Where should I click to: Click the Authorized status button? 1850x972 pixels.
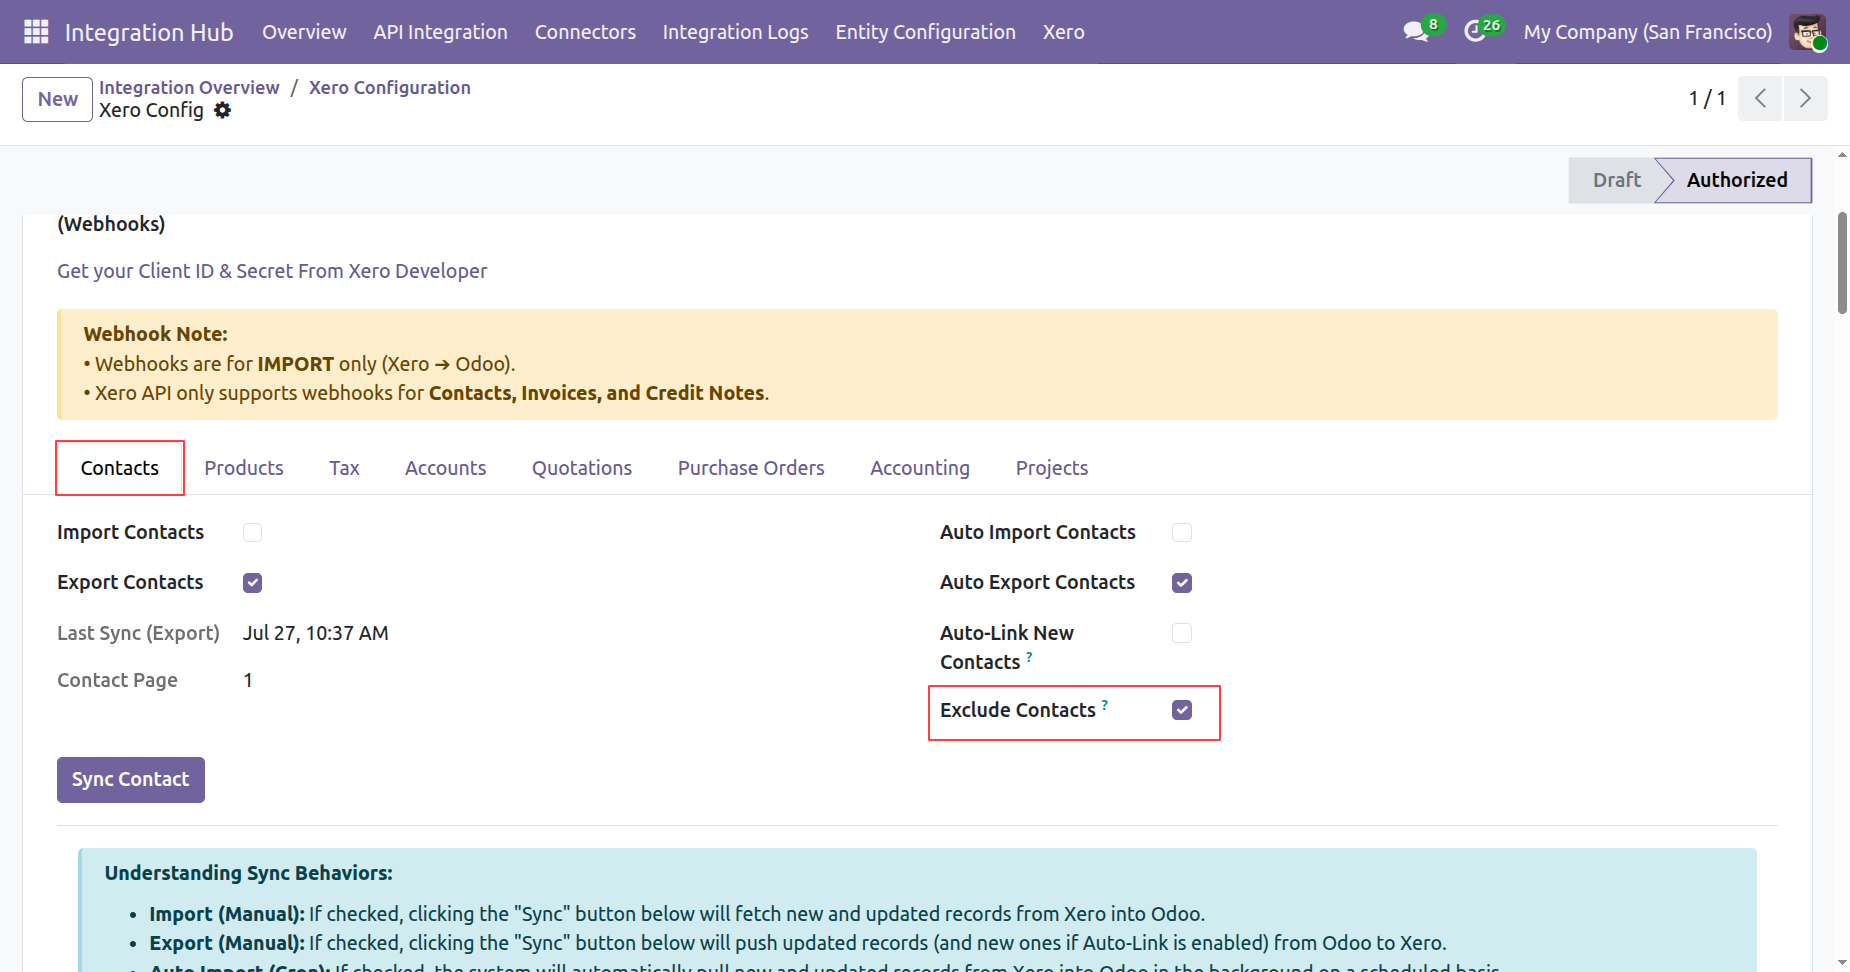point(1736,180)
